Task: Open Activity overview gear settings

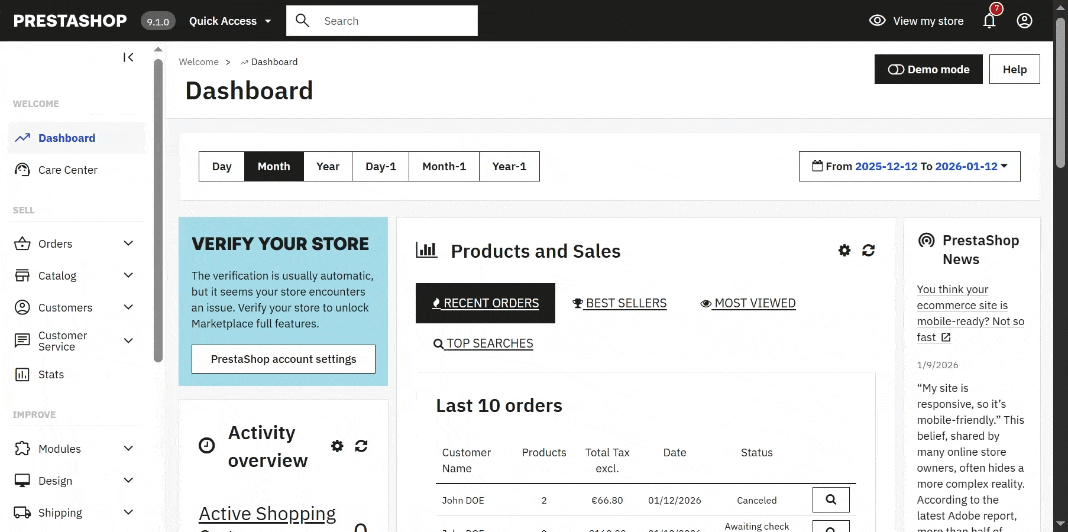Action: click(337, 446)
